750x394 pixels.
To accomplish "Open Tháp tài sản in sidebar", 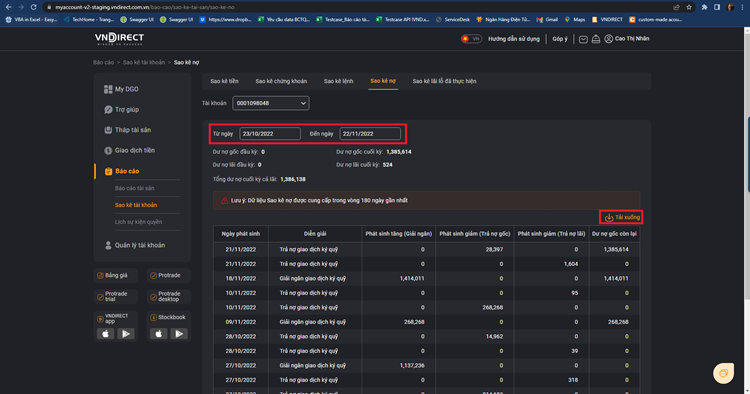I will coord(127,130).
